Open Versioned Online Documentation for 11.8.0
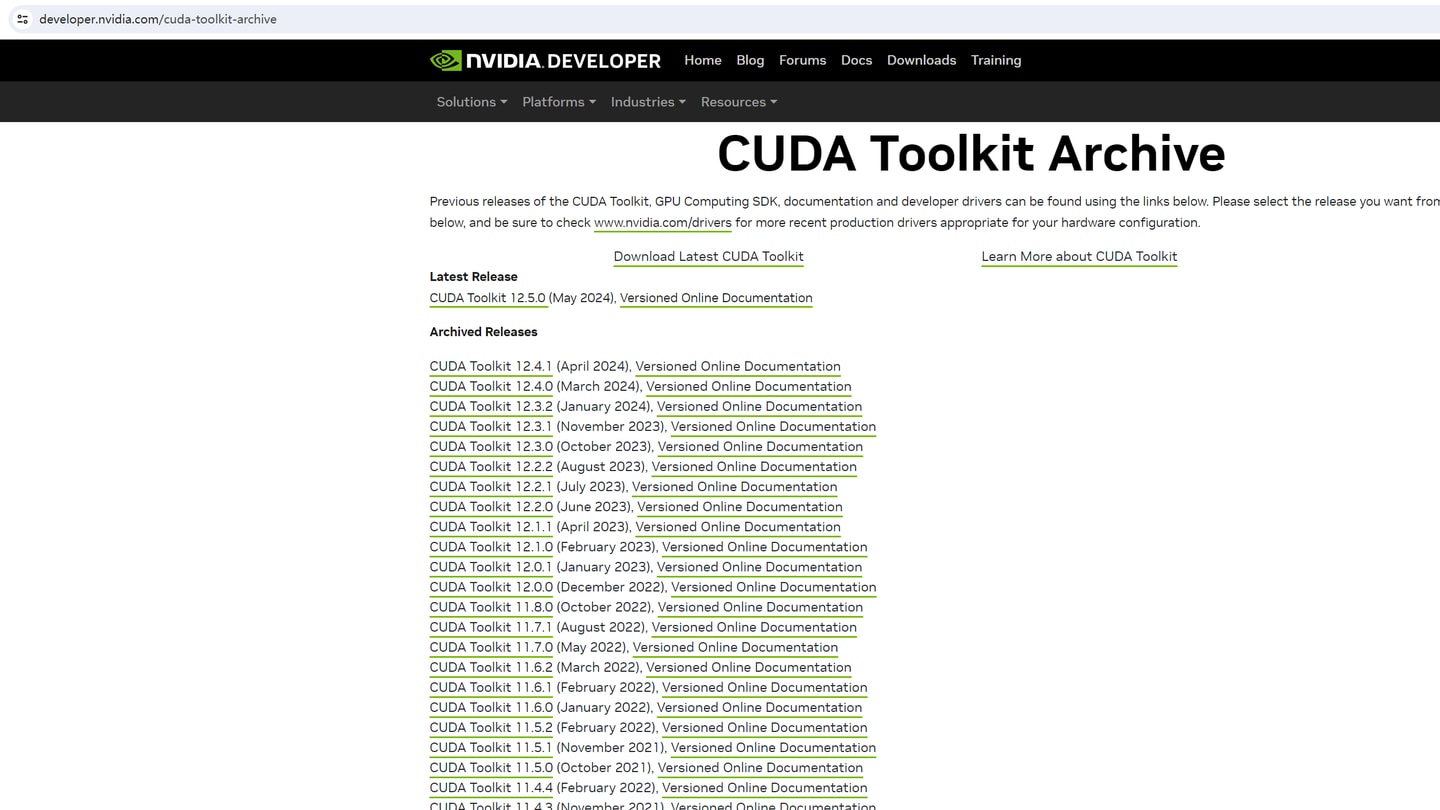1440x810 pixels. point(760,606)
